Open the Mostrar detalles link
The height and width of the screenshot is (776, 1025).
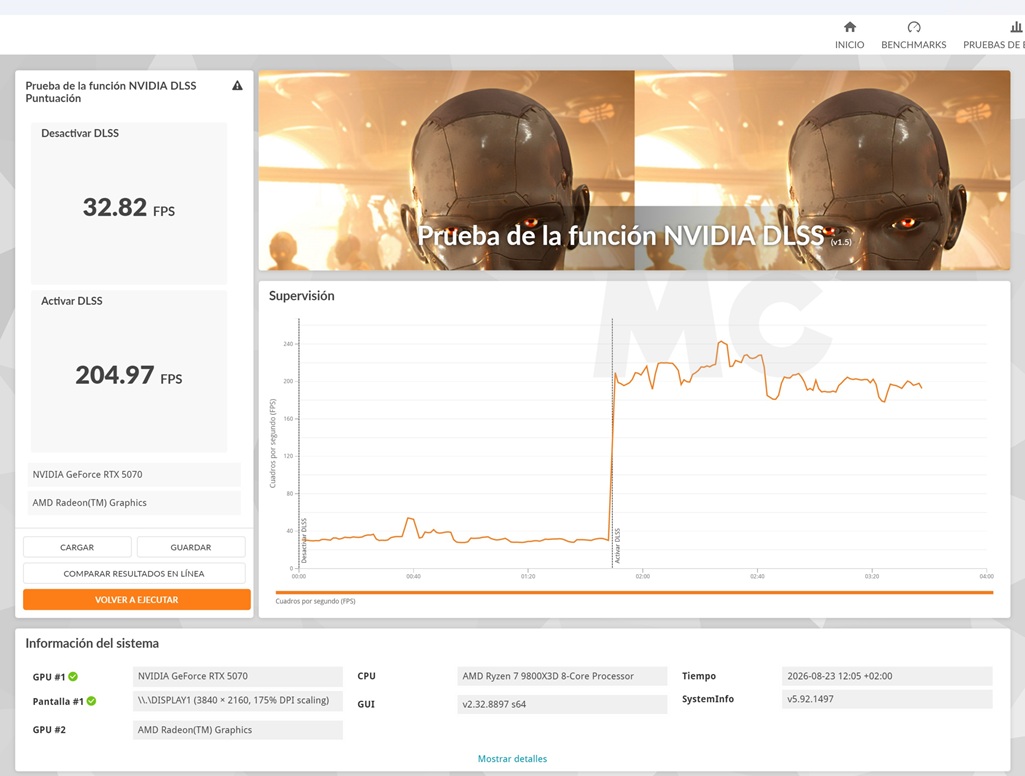click(512, 759)
